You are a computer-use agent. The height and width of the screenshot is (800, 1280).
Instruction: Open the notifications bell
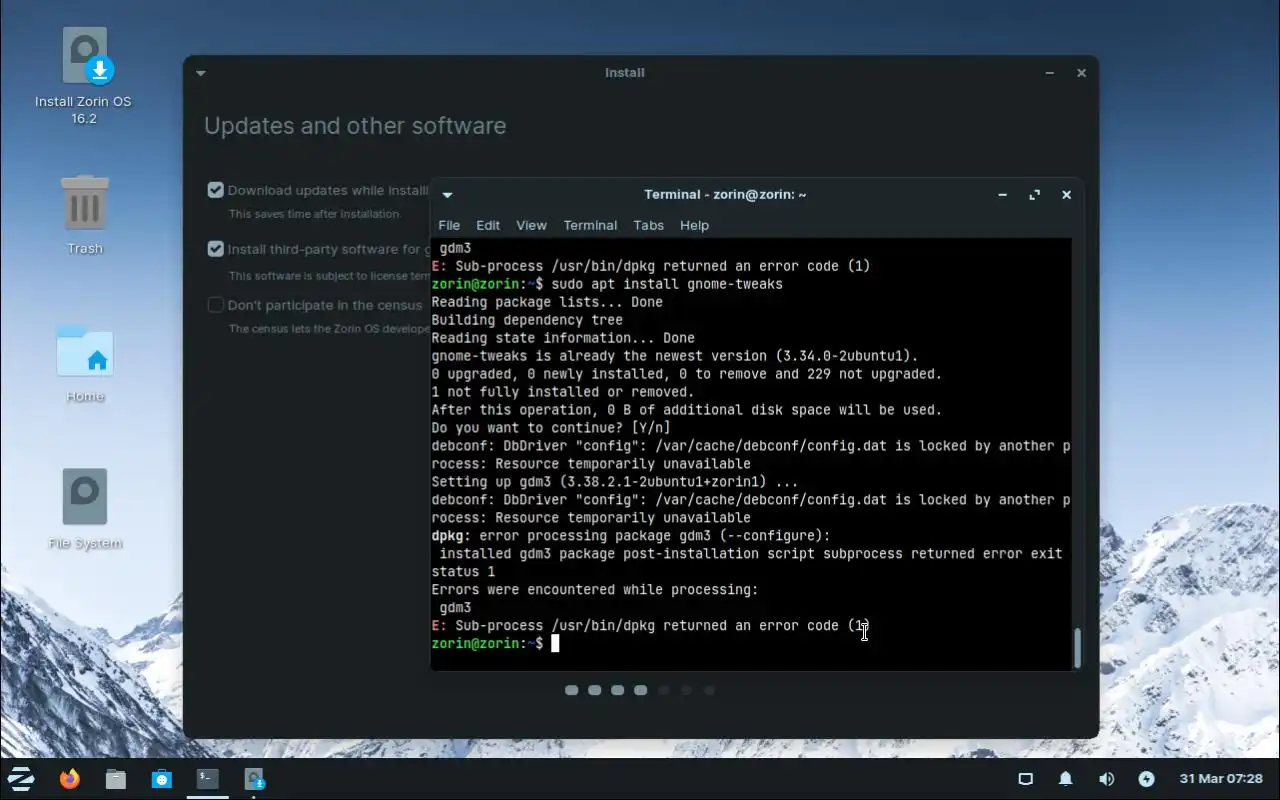point(1066,779)
